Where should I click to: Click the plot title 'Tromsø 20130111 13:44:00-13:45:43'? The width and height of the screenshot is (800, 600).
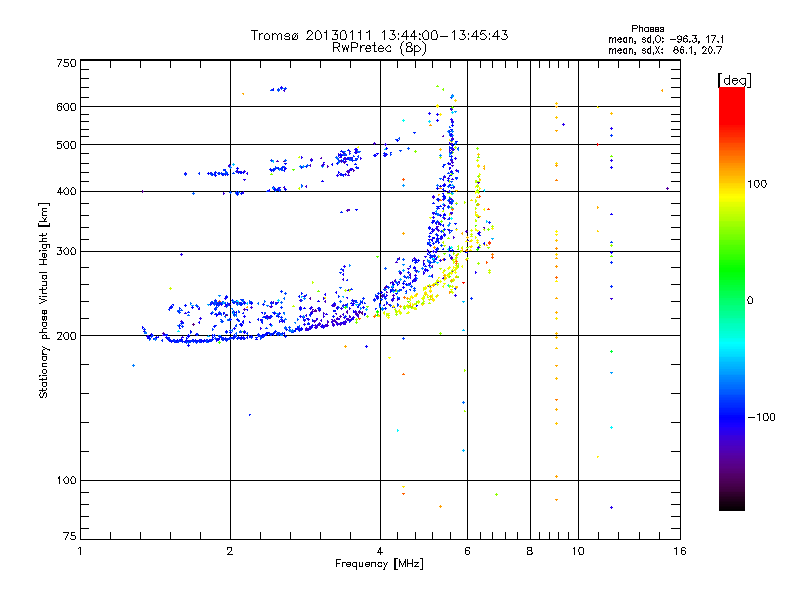379,35
